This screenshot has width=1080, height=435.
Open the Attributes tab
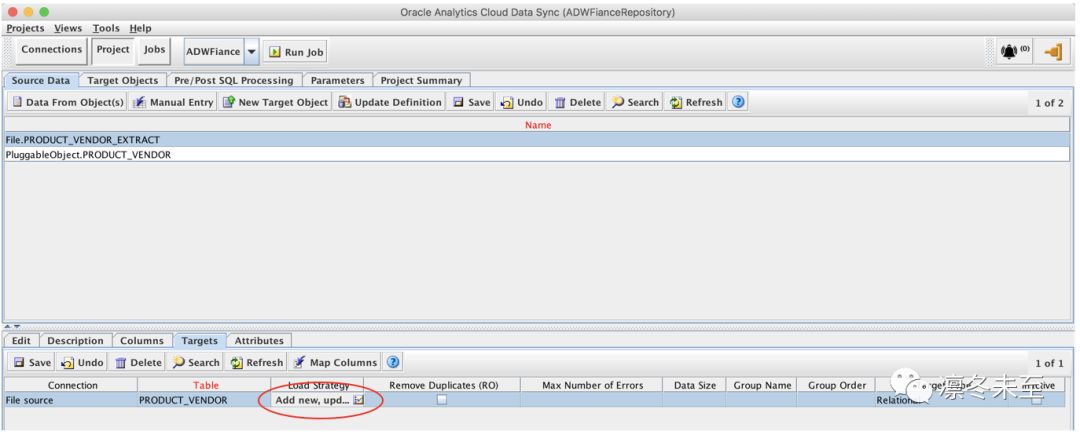[259, 341]
